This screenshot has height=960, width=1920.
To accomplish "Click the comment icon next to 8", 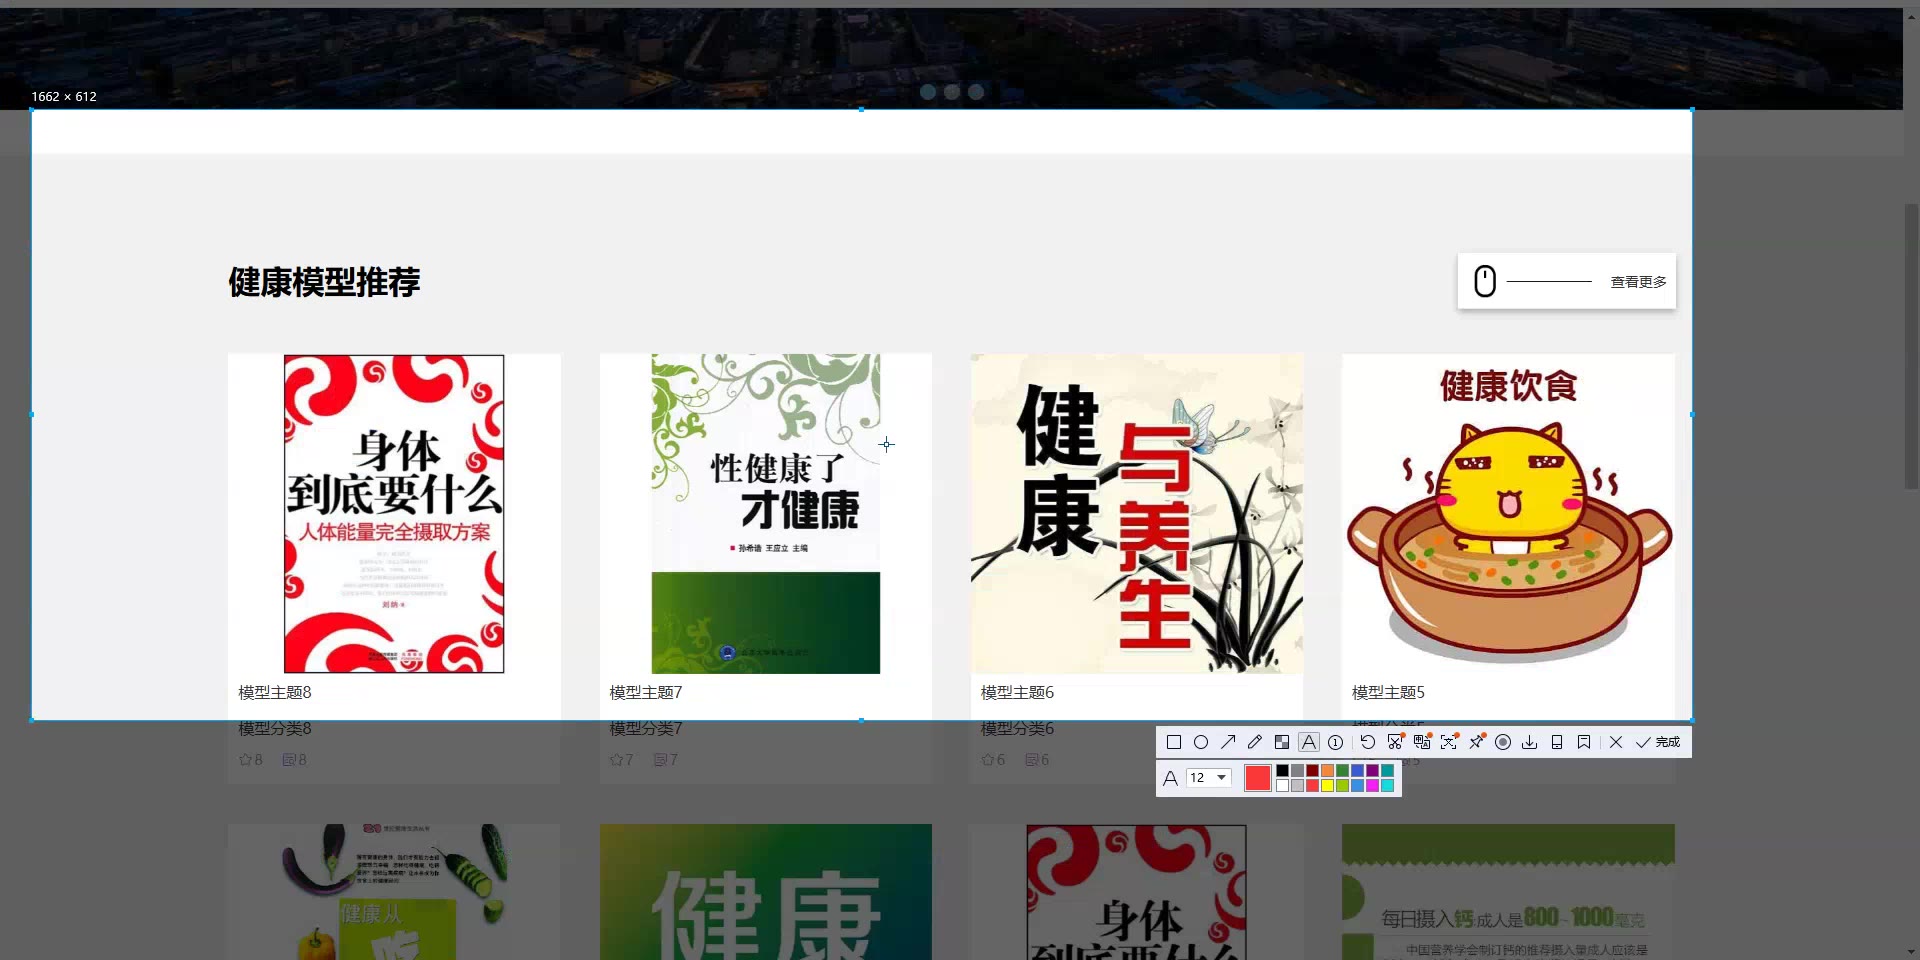I will point(289,760).
